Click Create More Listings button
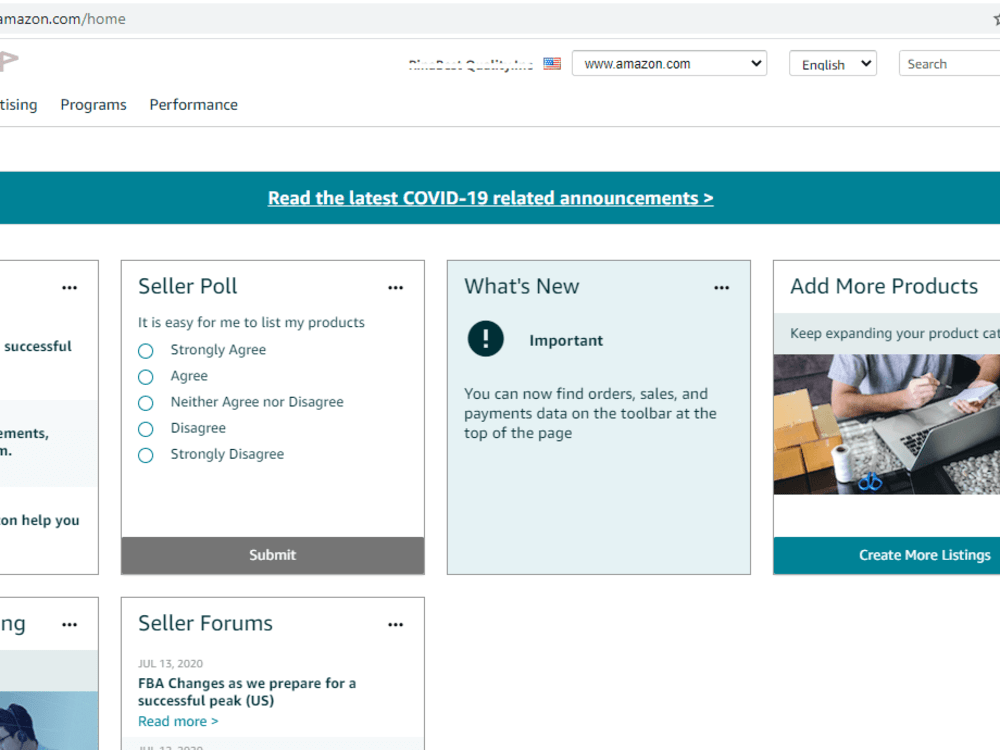1000x750 pixels. 886,555
